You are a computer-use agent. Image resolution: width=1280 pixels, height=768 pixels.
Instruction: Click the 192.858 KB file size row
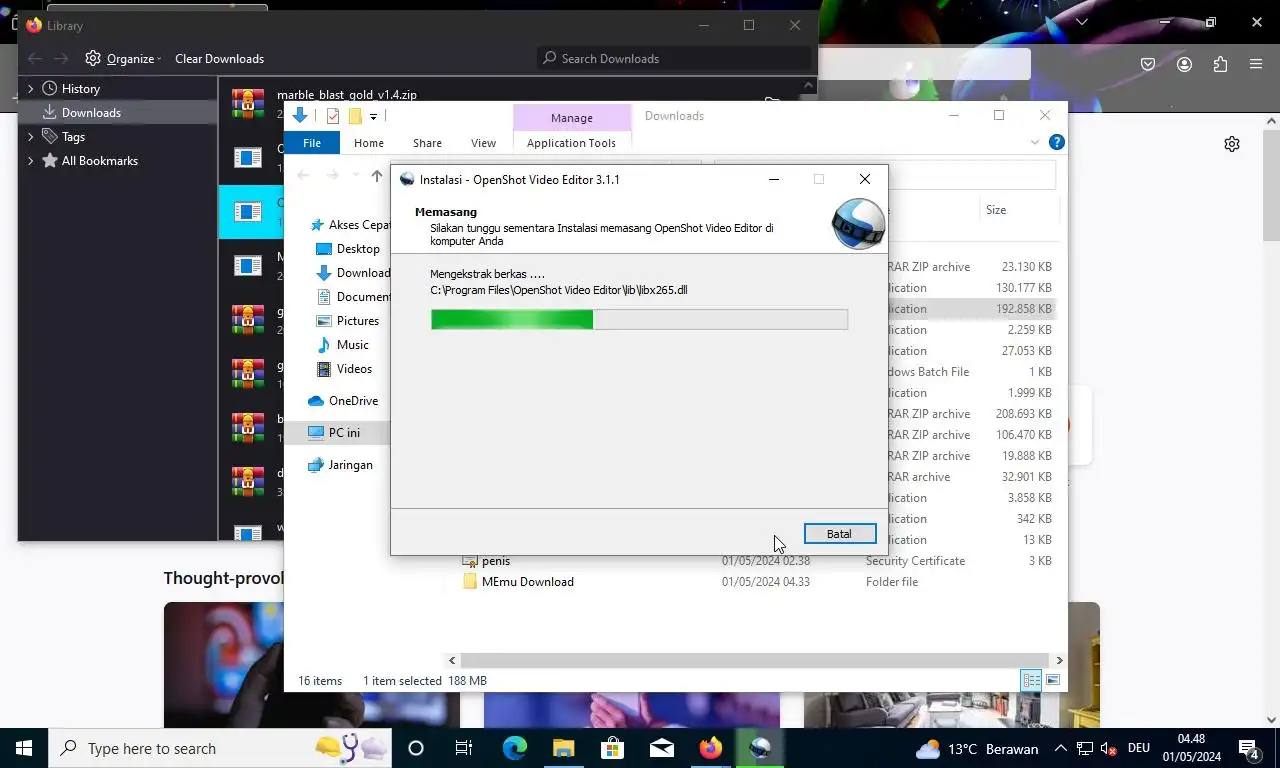point(1026,309)
